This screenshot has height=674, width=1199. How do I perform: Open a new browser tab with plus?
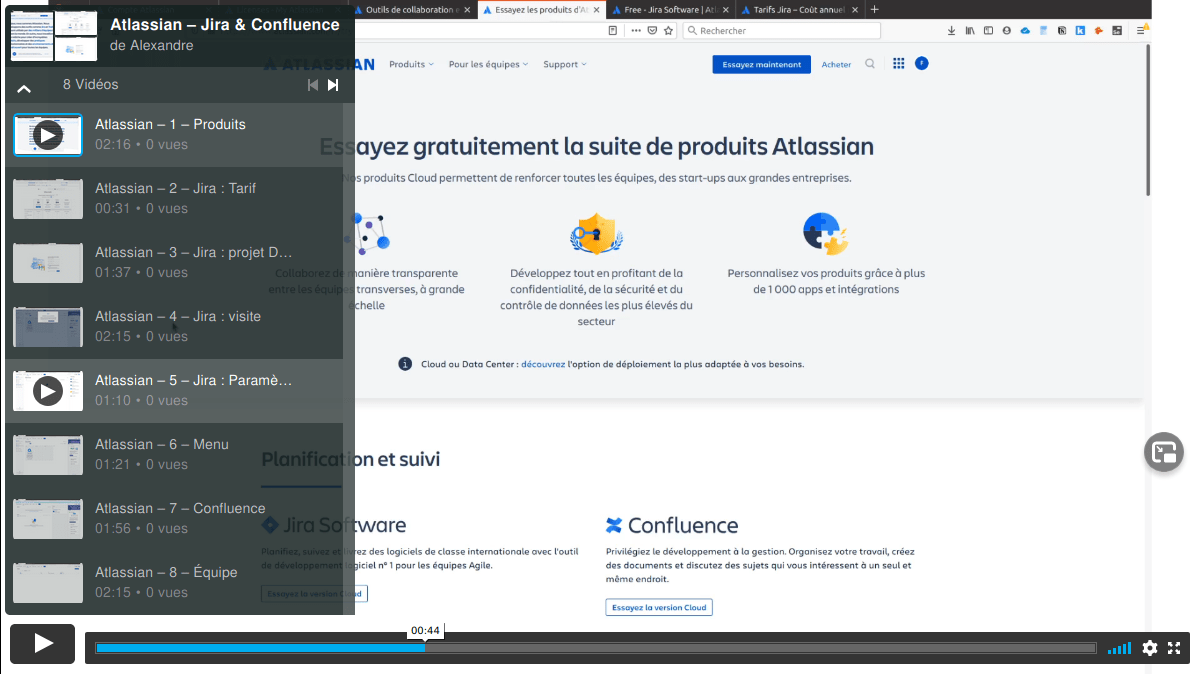click(x=875, y=10)
